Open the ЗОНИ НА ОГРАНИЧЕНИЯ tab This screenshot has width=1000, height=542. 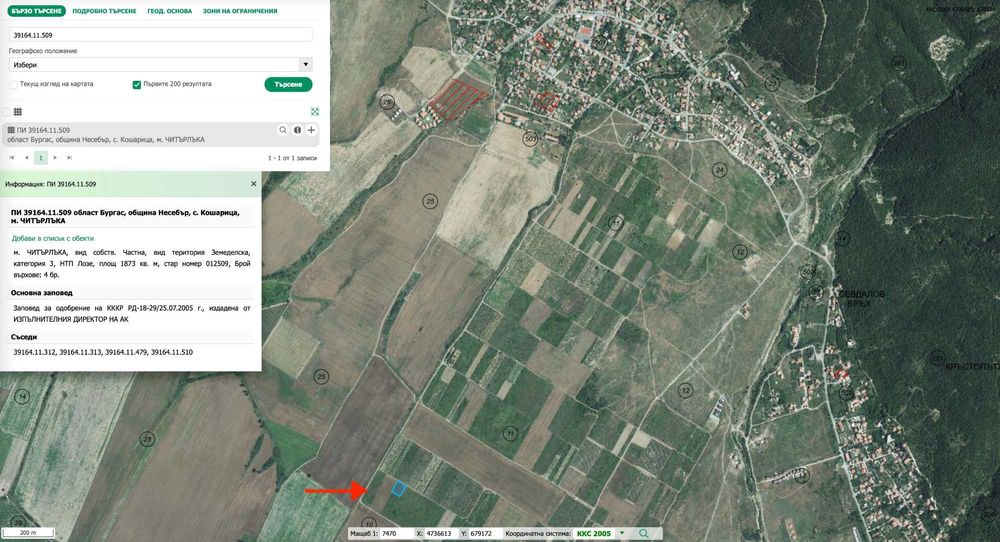click(240, 11)
